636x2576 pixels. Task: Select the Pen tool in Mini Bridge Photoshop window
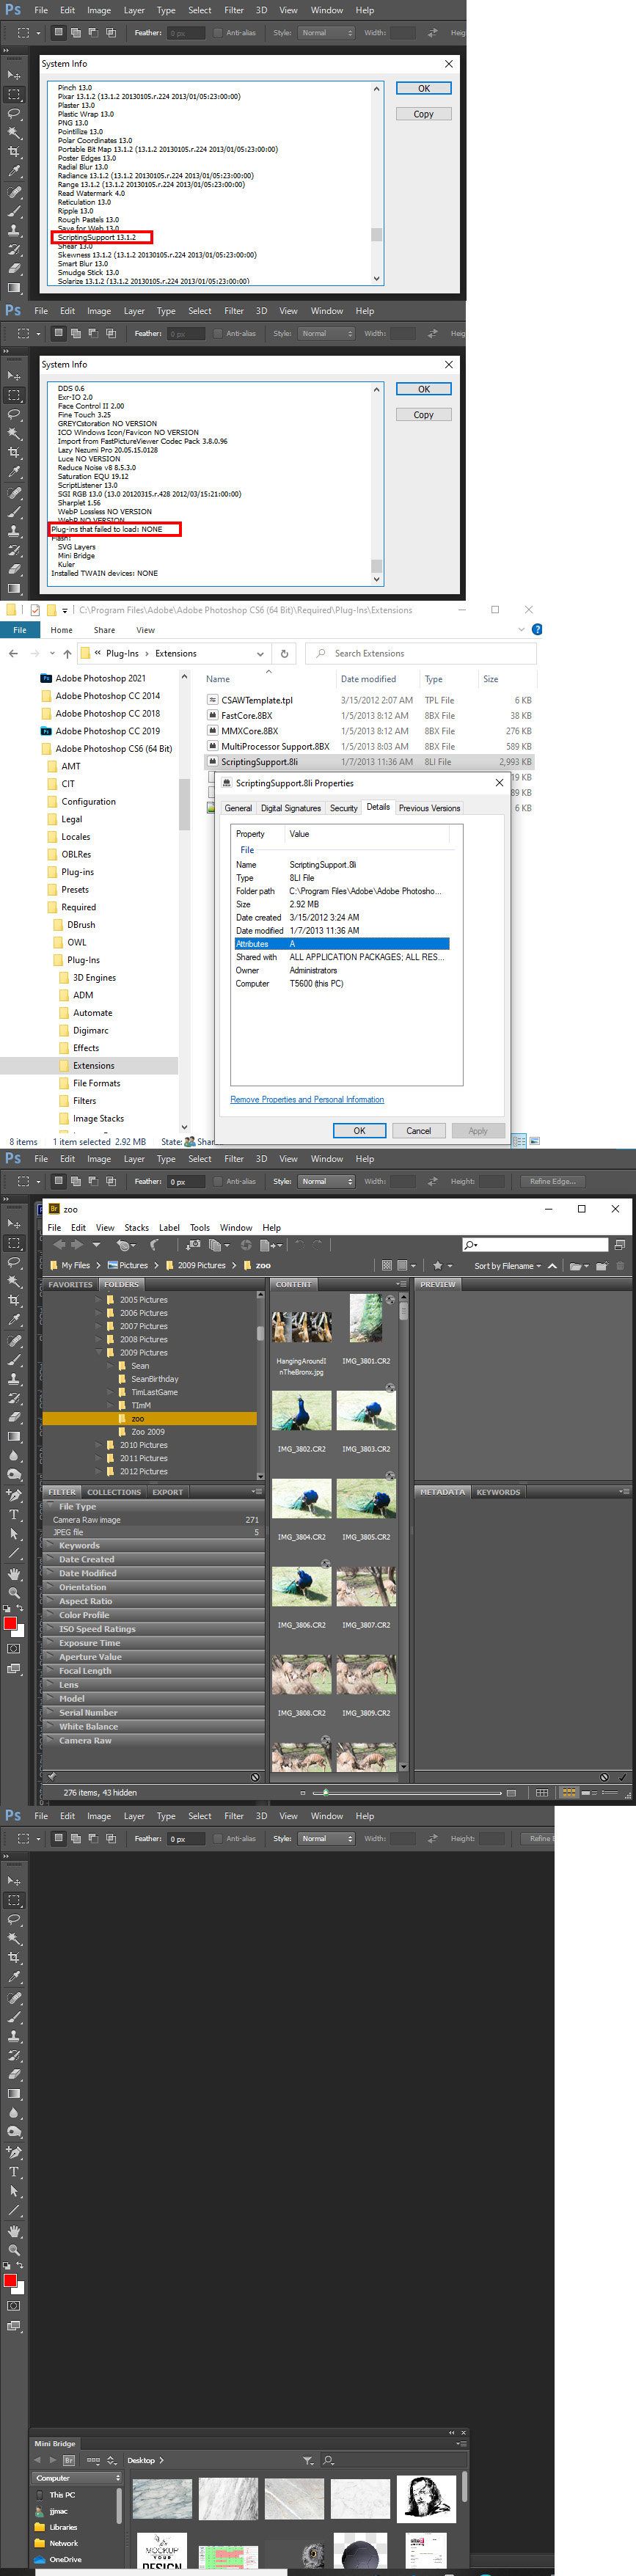point(13,2152)
